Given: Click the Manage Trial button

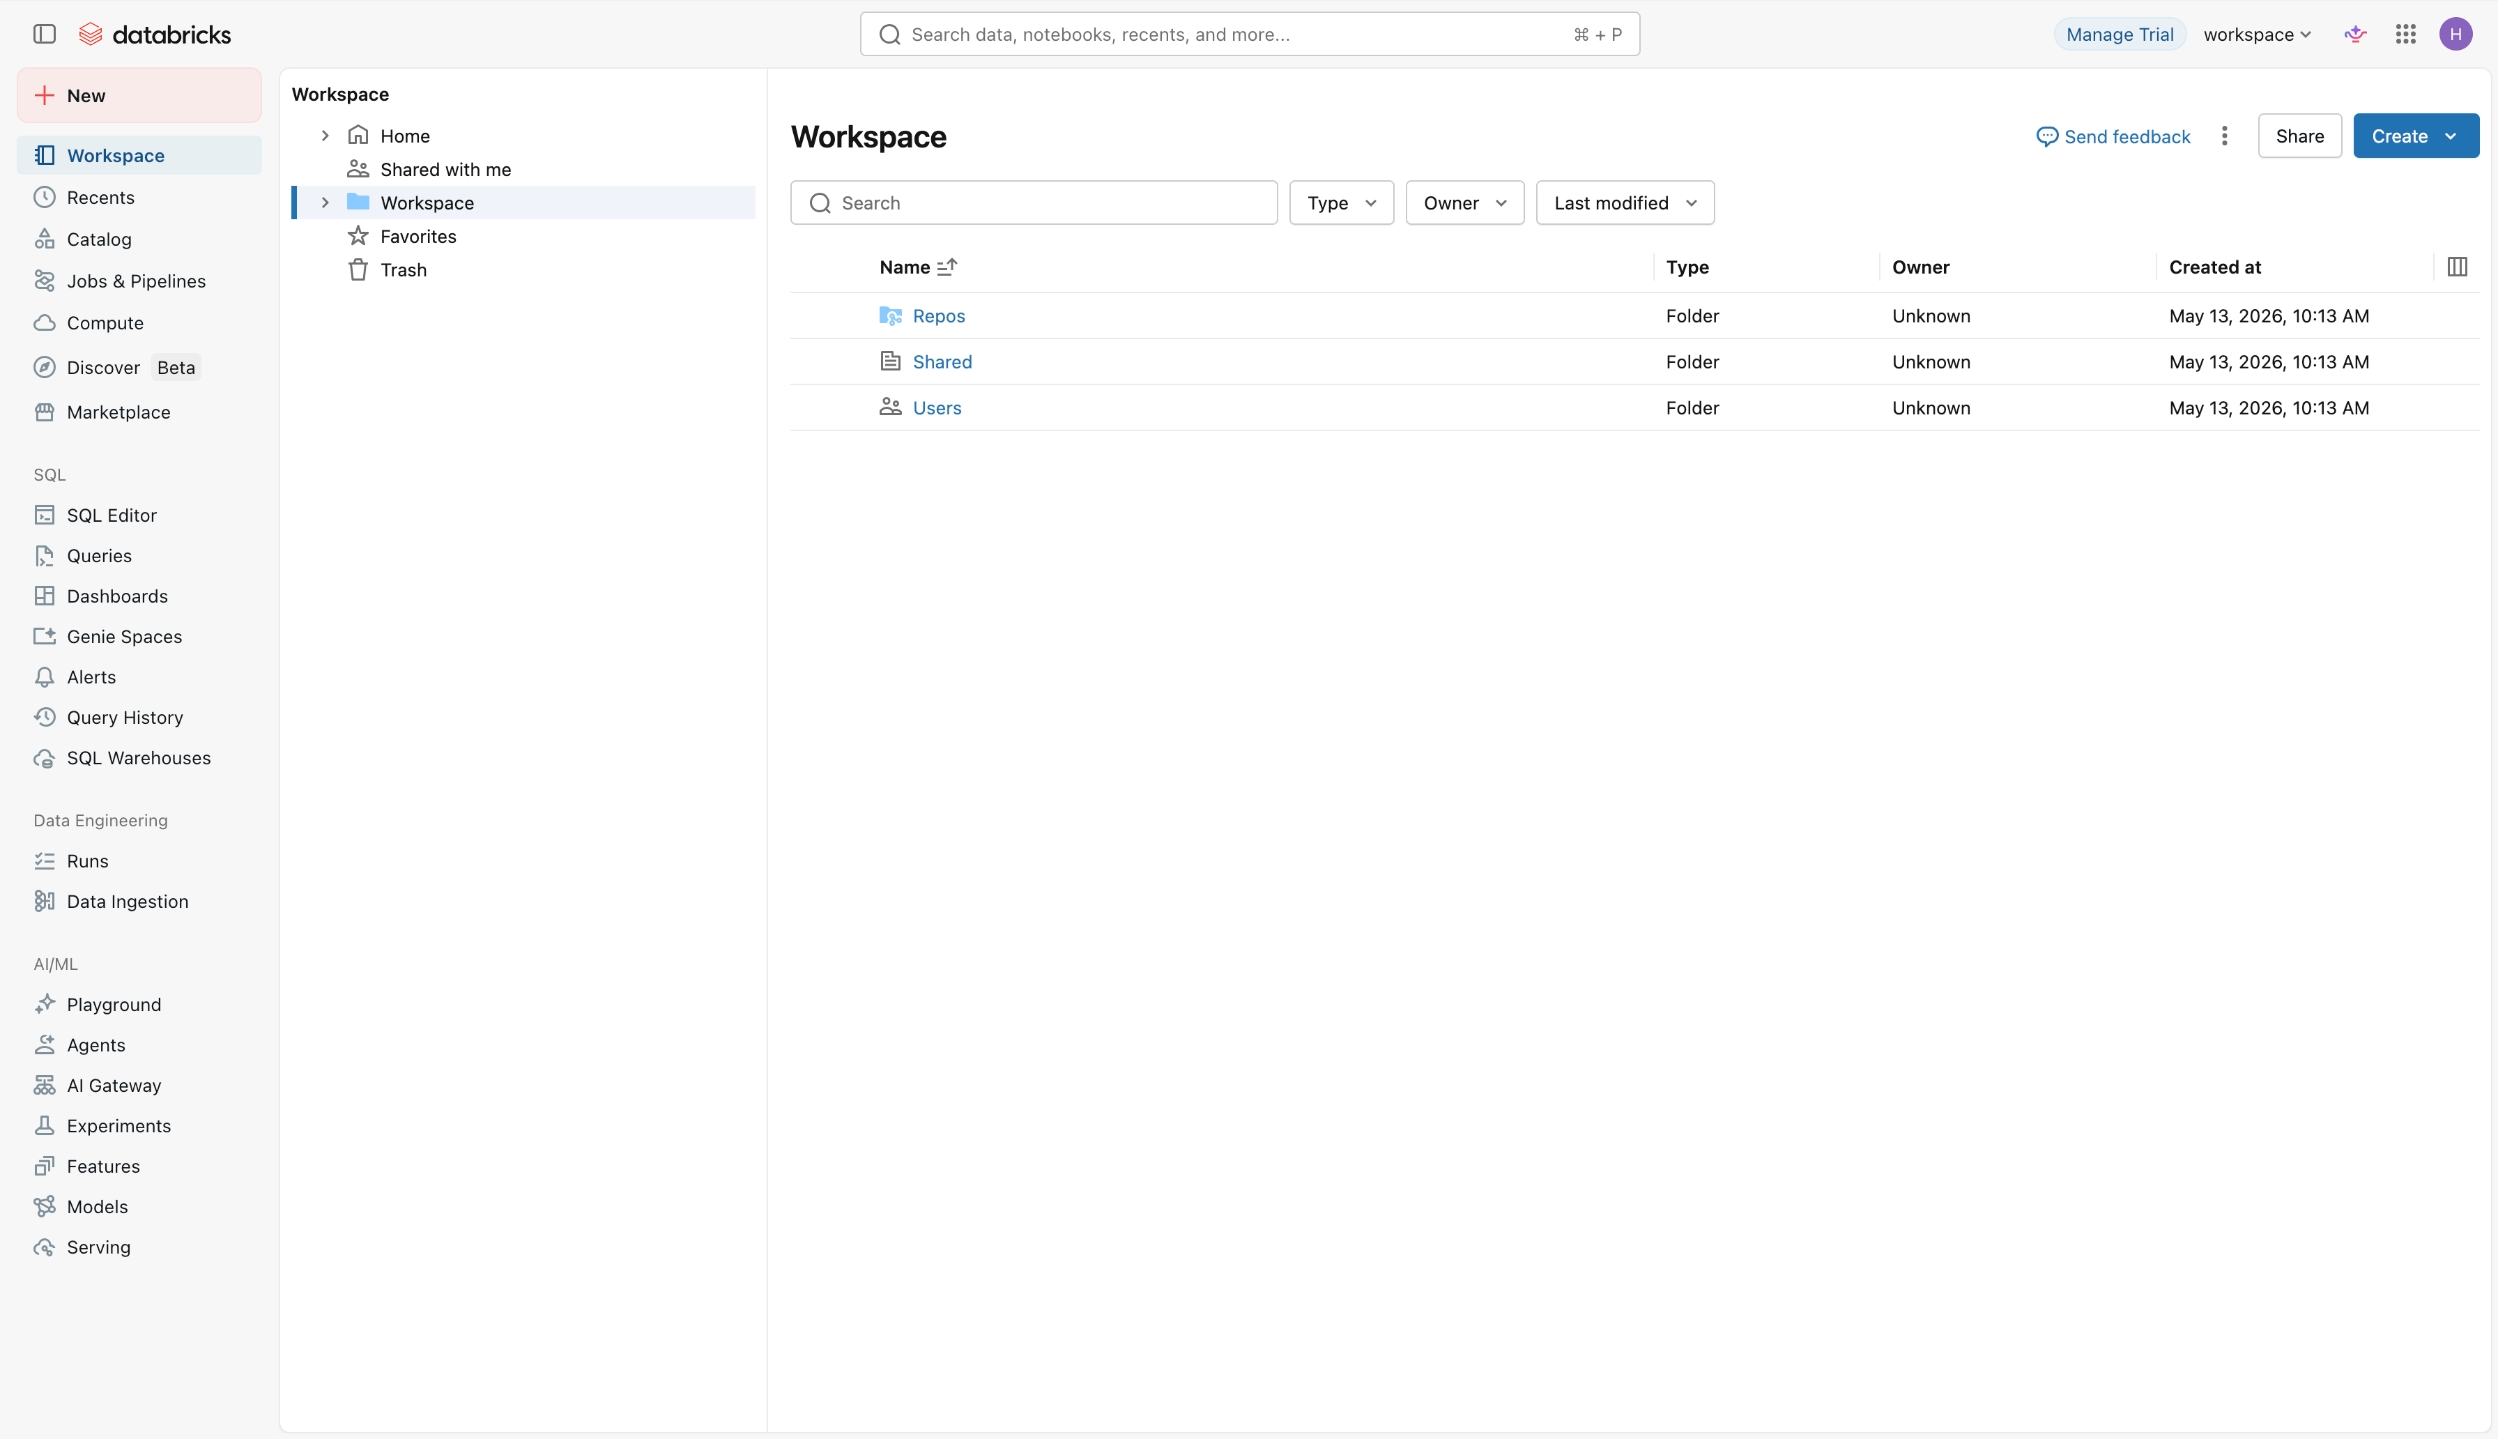Looking at the screenshot, I should point(2119,34).
